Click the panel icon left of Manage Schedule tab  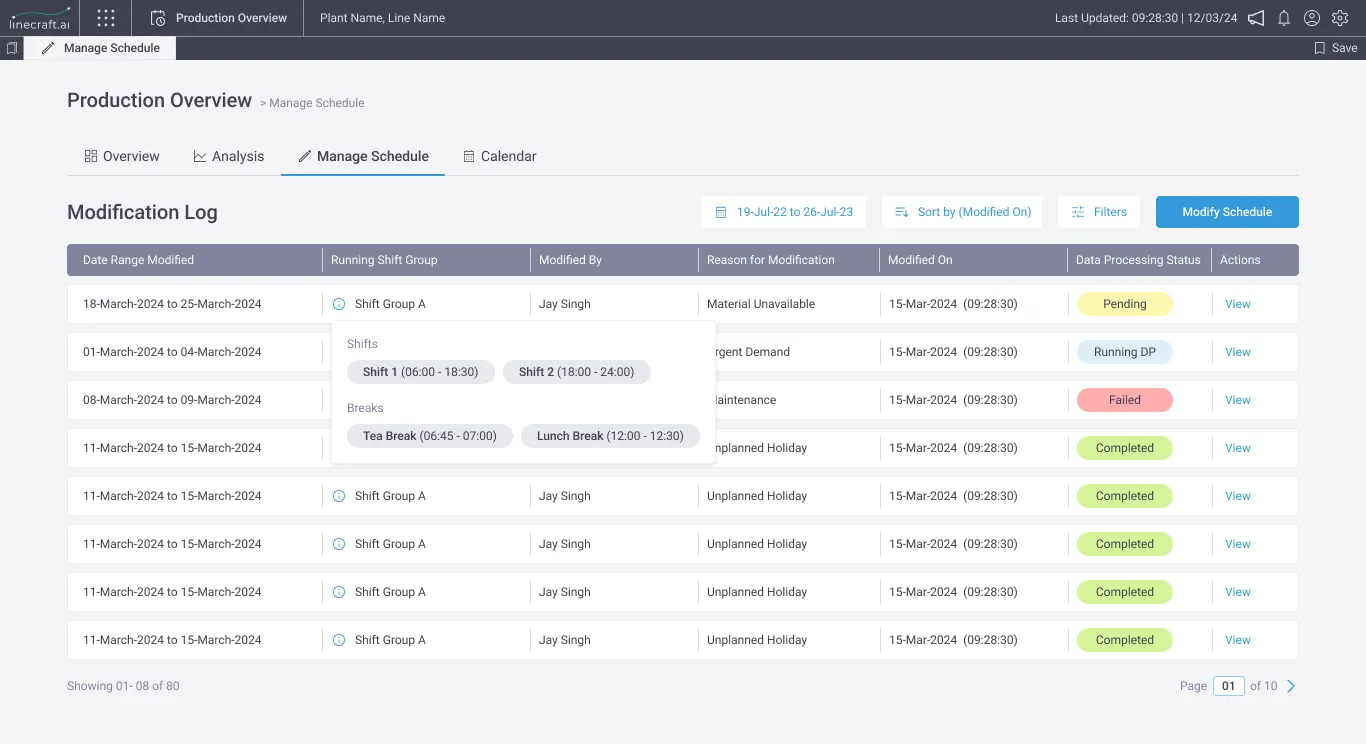[12, 48]
